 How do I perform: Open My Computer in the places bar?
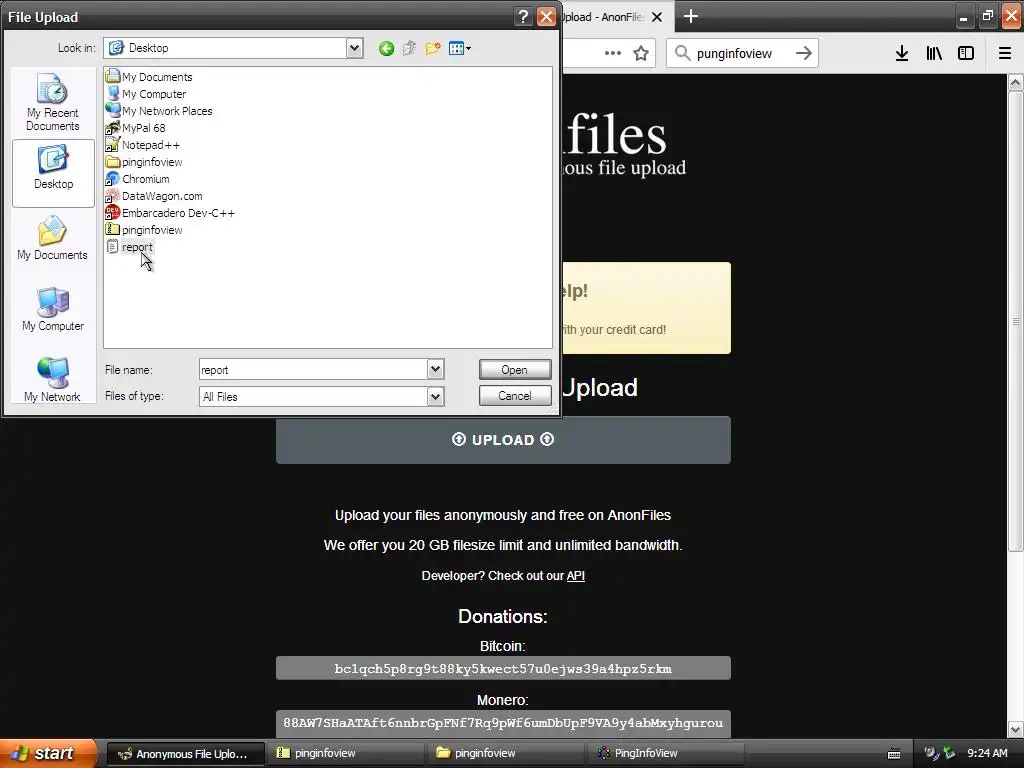(x=53, y=310)
